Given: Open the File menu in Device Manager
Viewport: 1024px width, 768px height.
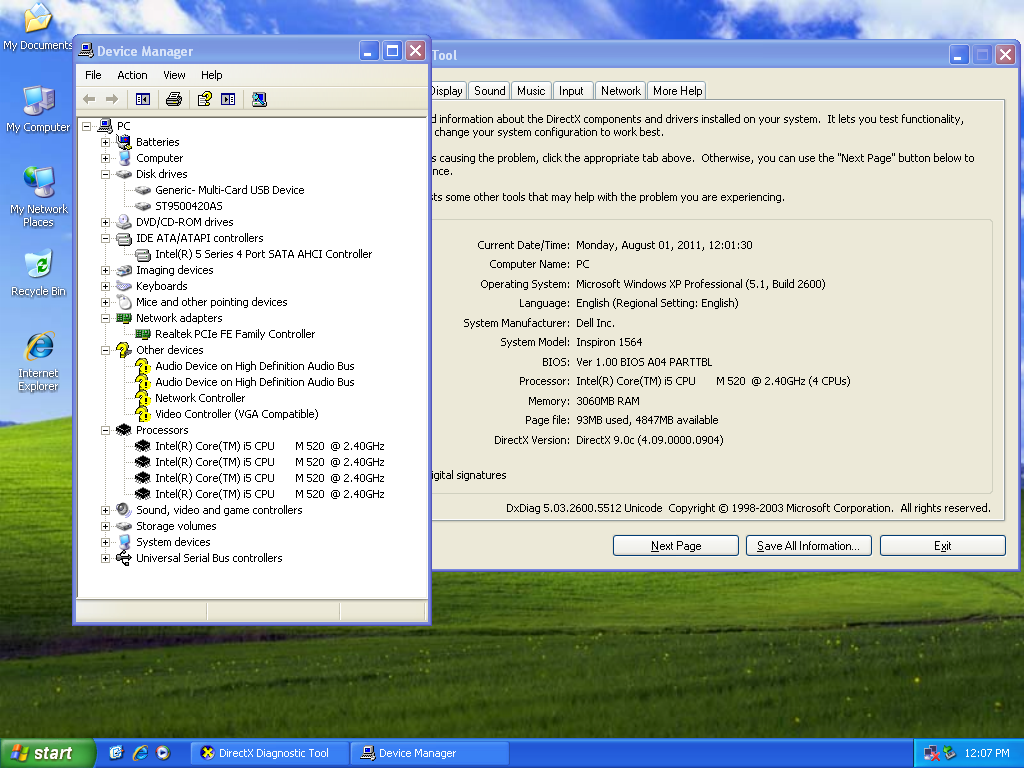Looking at the screenshot, I should [x=93, y=75].
